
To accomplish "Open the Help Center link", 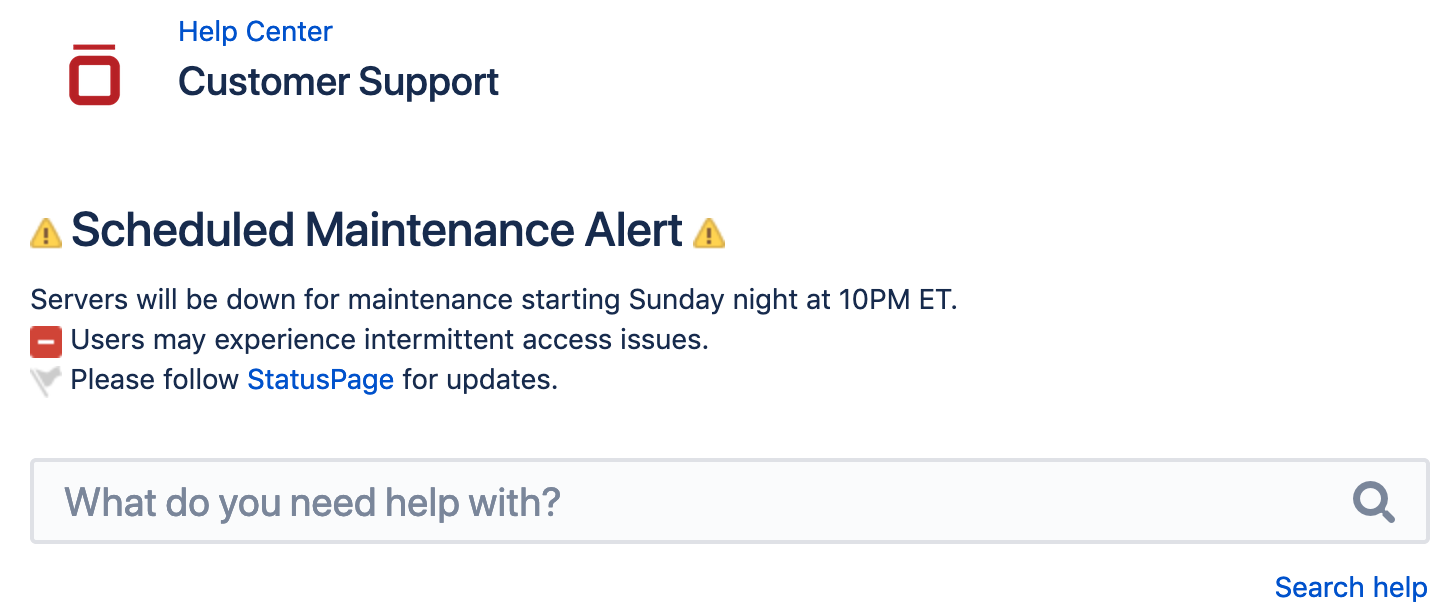I will coord(255,32).
